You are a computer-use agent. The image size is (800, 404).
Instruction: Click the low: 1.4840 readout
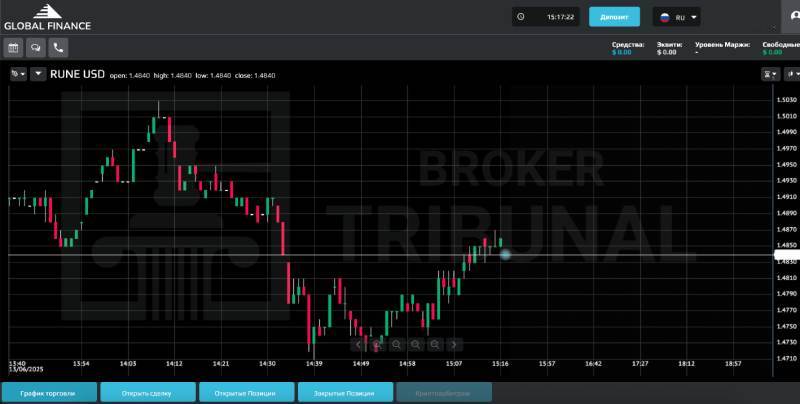(x=213, y=75)
